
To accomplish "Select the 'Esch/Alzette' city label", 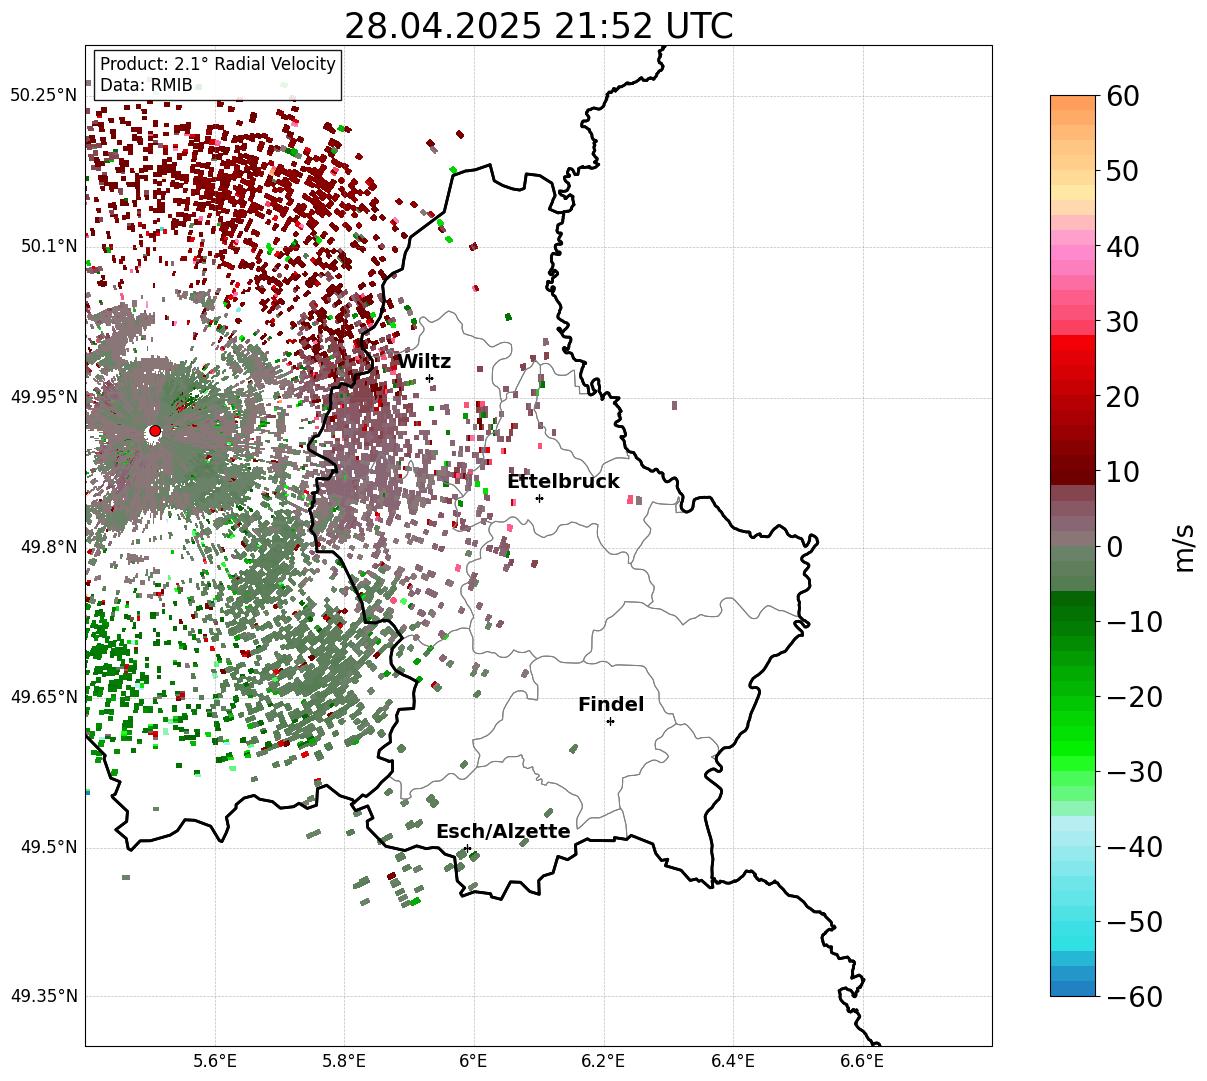I will 503,832.
